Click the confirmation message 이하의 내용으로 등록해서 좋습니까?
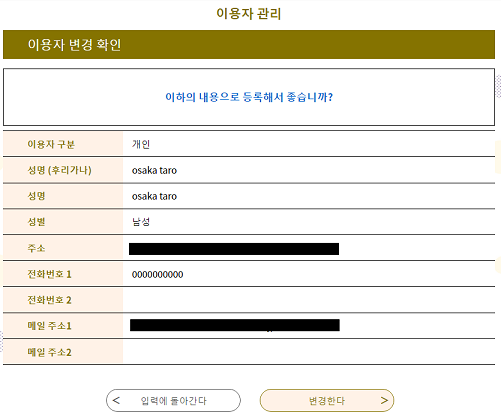This screenshot has width=501, height=419. (249, 97)
